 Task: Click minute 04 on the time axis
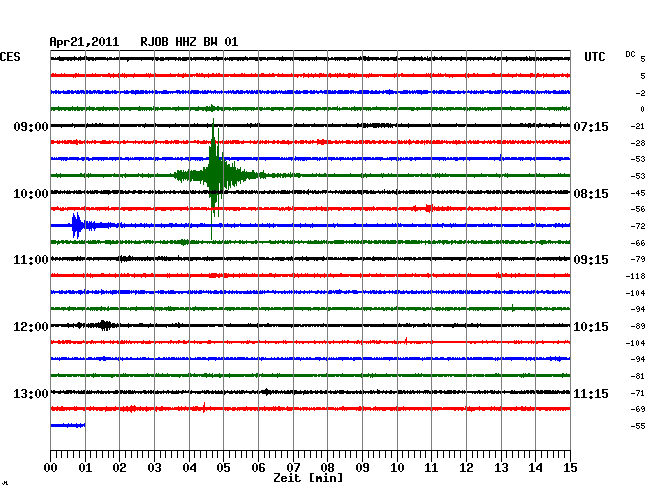189,467
